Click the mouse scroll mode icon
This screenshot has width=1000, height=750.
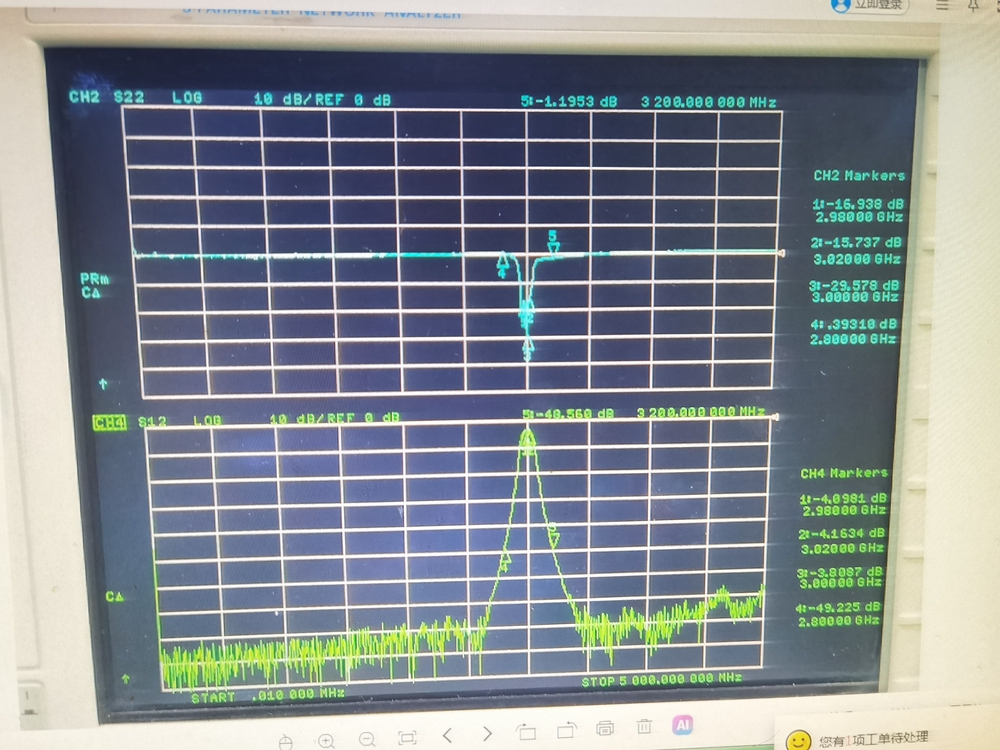[x=285, y=739]
